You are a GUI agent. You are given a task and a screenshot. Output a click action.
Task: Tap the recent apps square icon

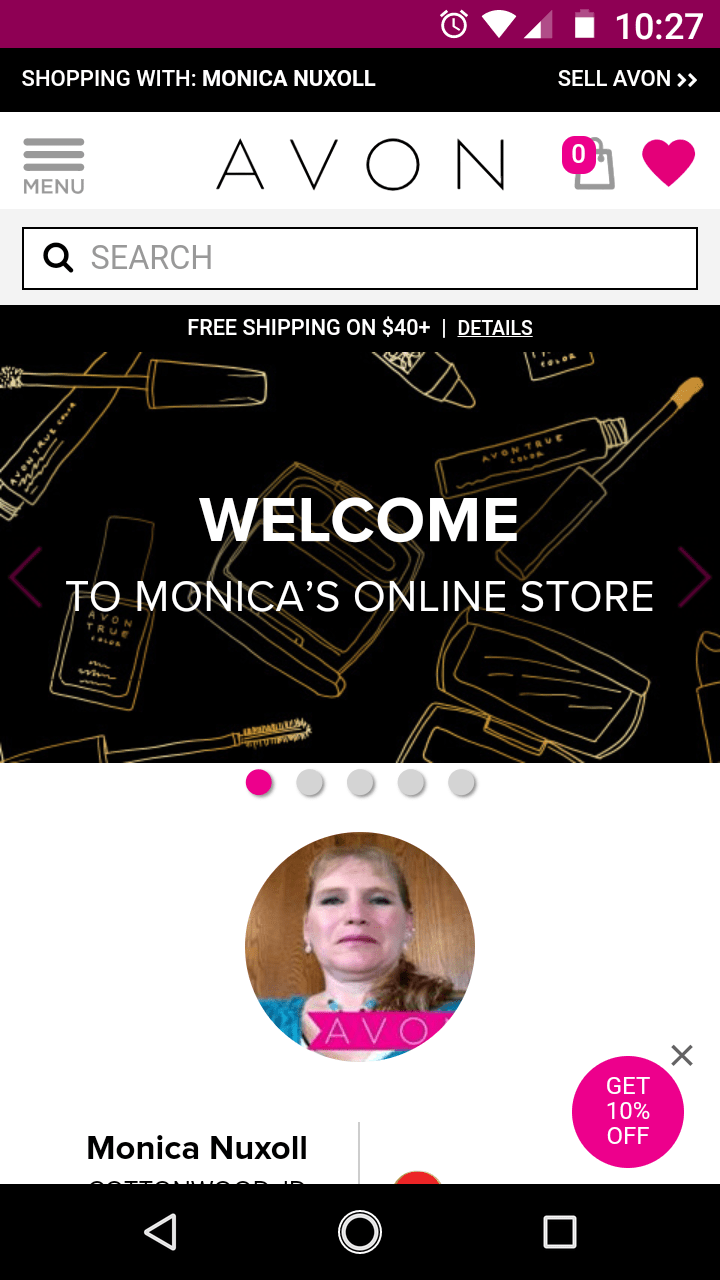560,1232
